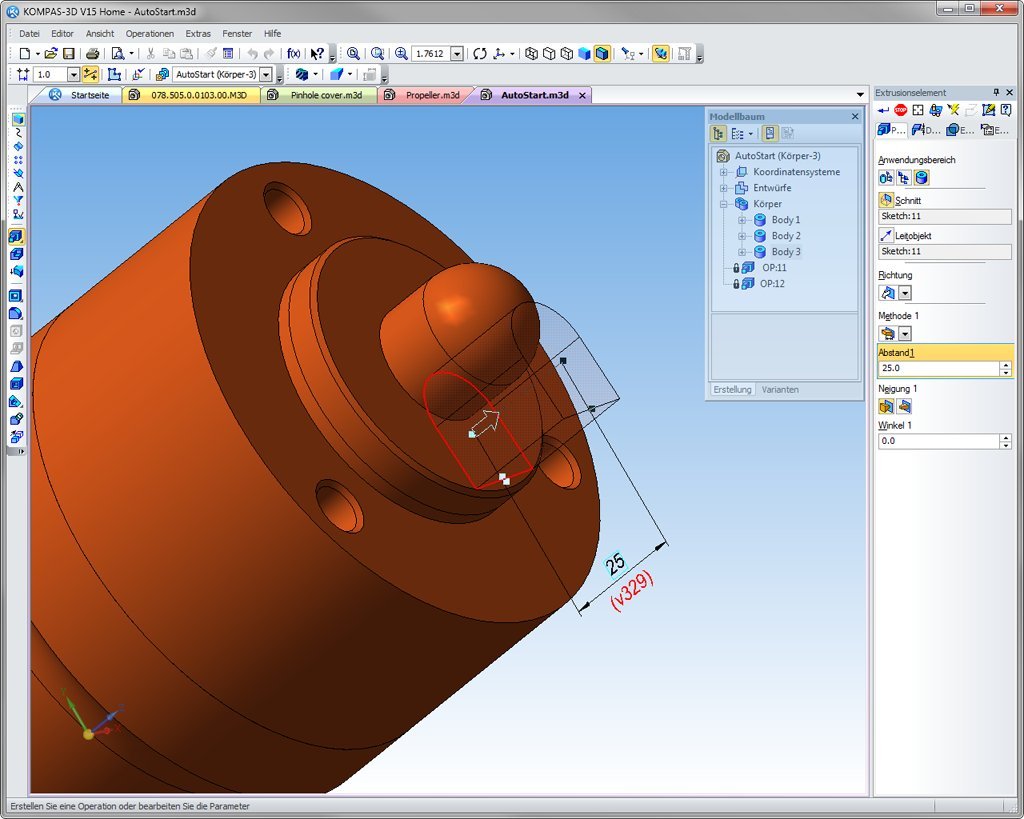This screenshot has height=819, width=1024.
Task: Toggle shaded with edges display mode
Action: click(602, 54)
